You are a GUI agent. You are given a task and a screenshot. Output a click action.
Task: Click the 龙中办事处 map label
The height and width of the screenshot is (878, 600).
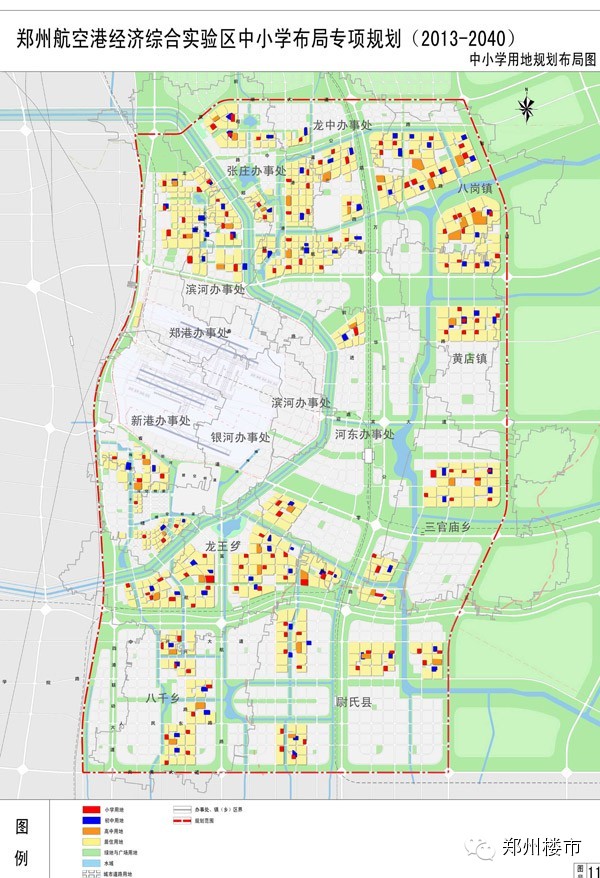coord(341,125)
